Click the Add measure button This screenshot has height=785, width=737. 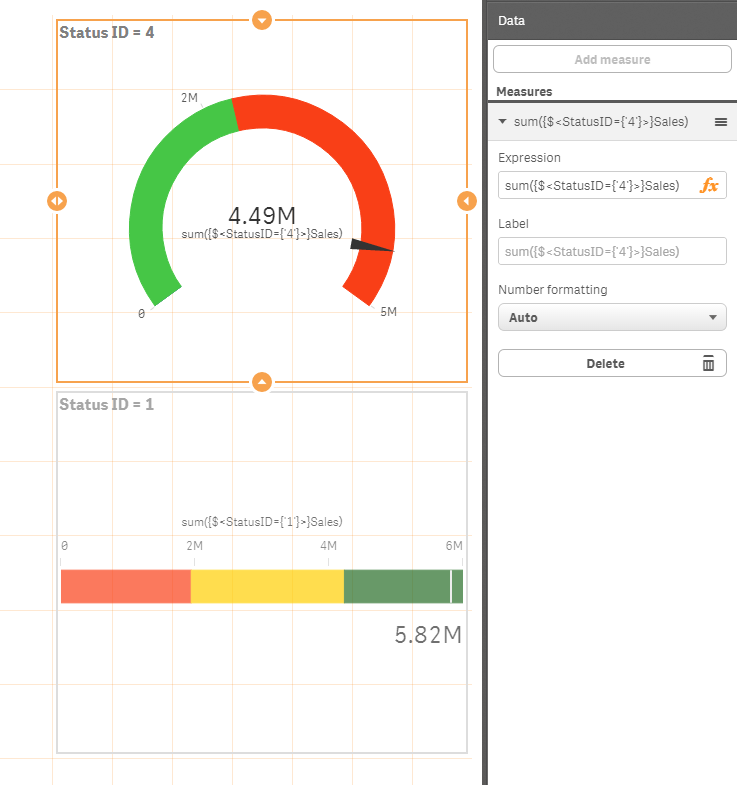click(x=612, y=59)
